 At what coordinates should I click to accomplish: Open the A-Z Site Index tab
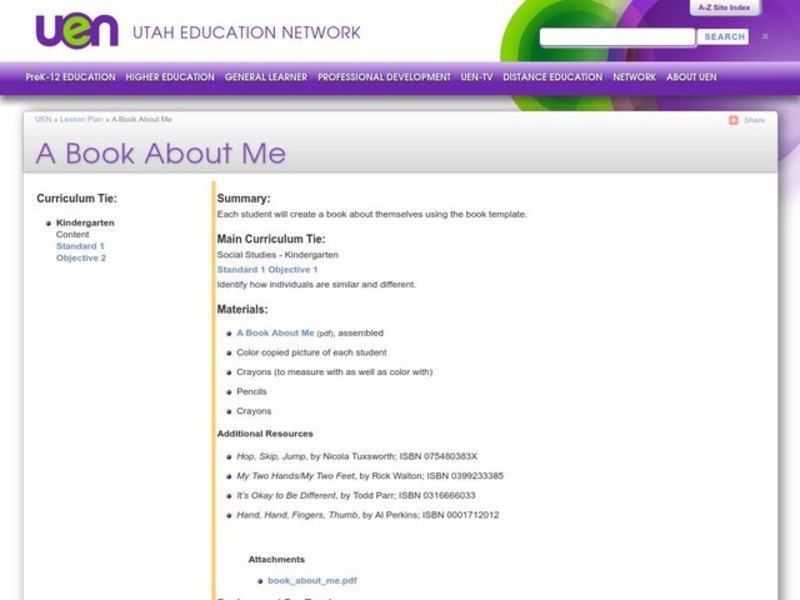tap(723, 7)
